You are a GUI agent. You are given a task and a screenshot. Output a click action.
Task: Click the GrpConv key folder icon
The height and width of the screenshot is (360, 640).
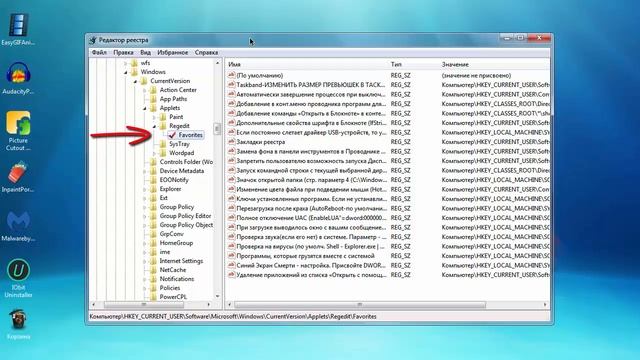tap(153, 234)
